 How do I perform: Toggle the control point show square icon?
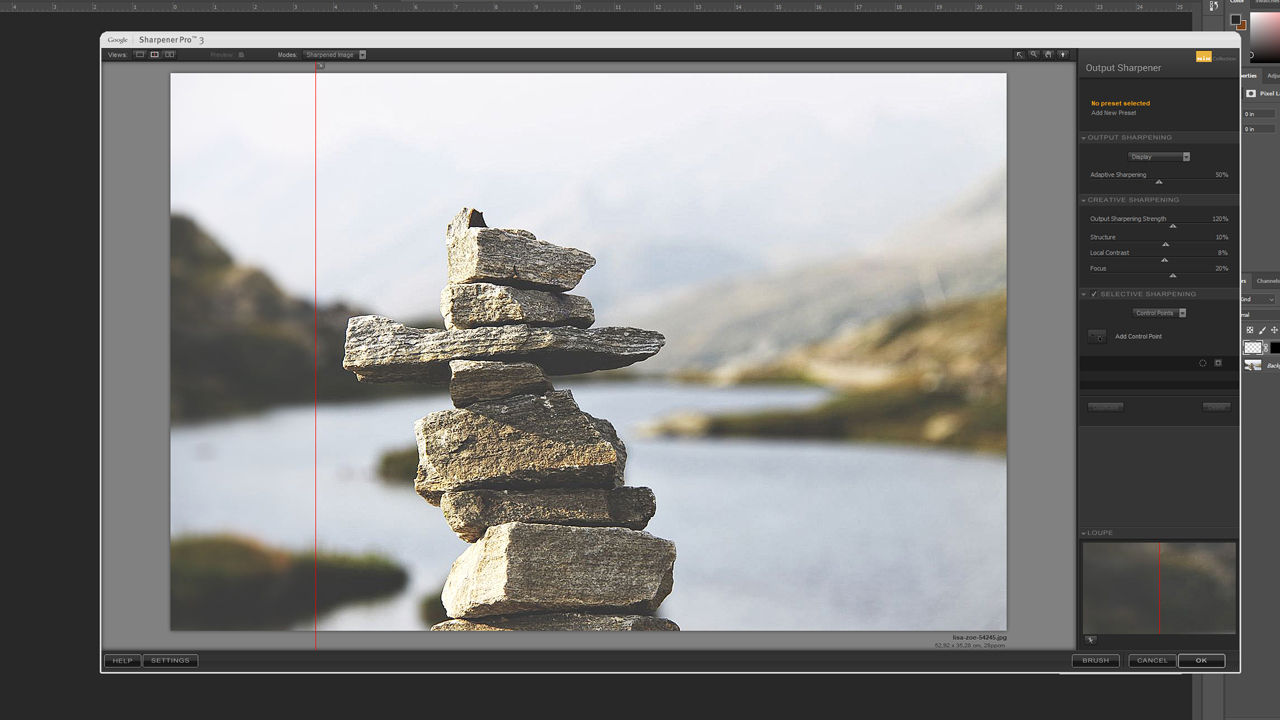(1218, 363)
